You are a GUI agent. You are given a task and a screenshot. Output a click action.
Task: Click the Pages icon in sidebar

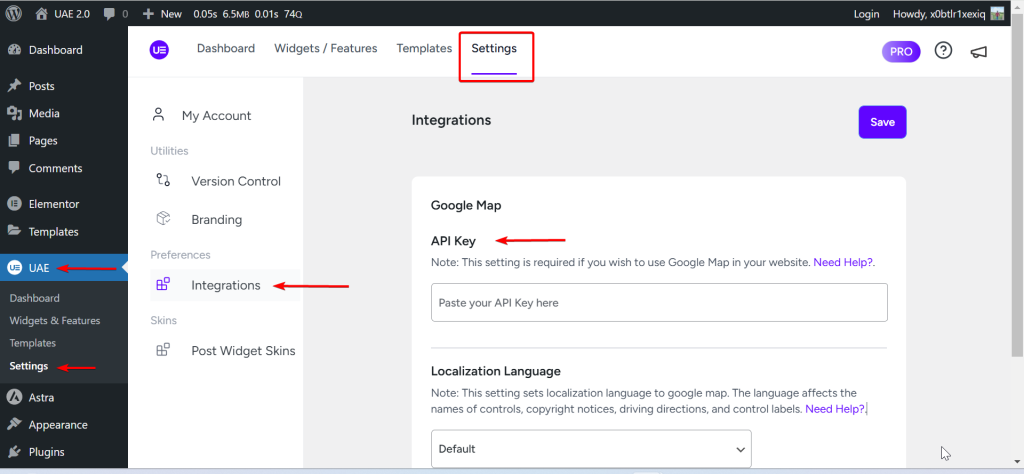[14, 140]
